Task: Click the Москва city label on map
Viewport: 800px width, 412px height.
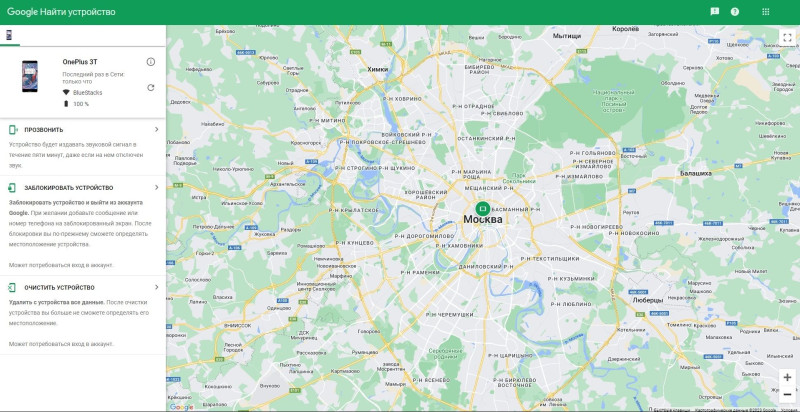Action: coord(483,219)
